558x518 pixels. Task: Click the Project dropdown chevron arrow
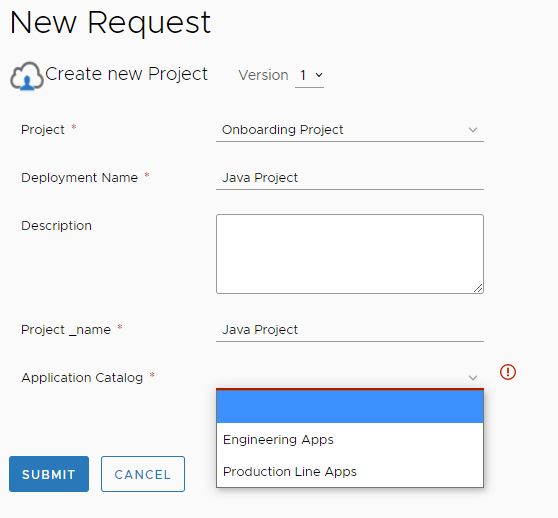click(473, 130)
